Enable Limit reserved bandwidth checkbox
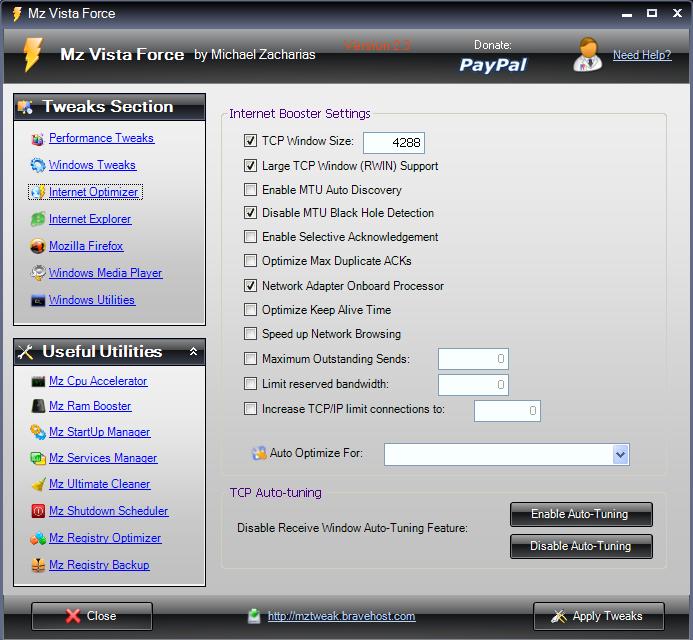693x640 pixels. (251, 384)
